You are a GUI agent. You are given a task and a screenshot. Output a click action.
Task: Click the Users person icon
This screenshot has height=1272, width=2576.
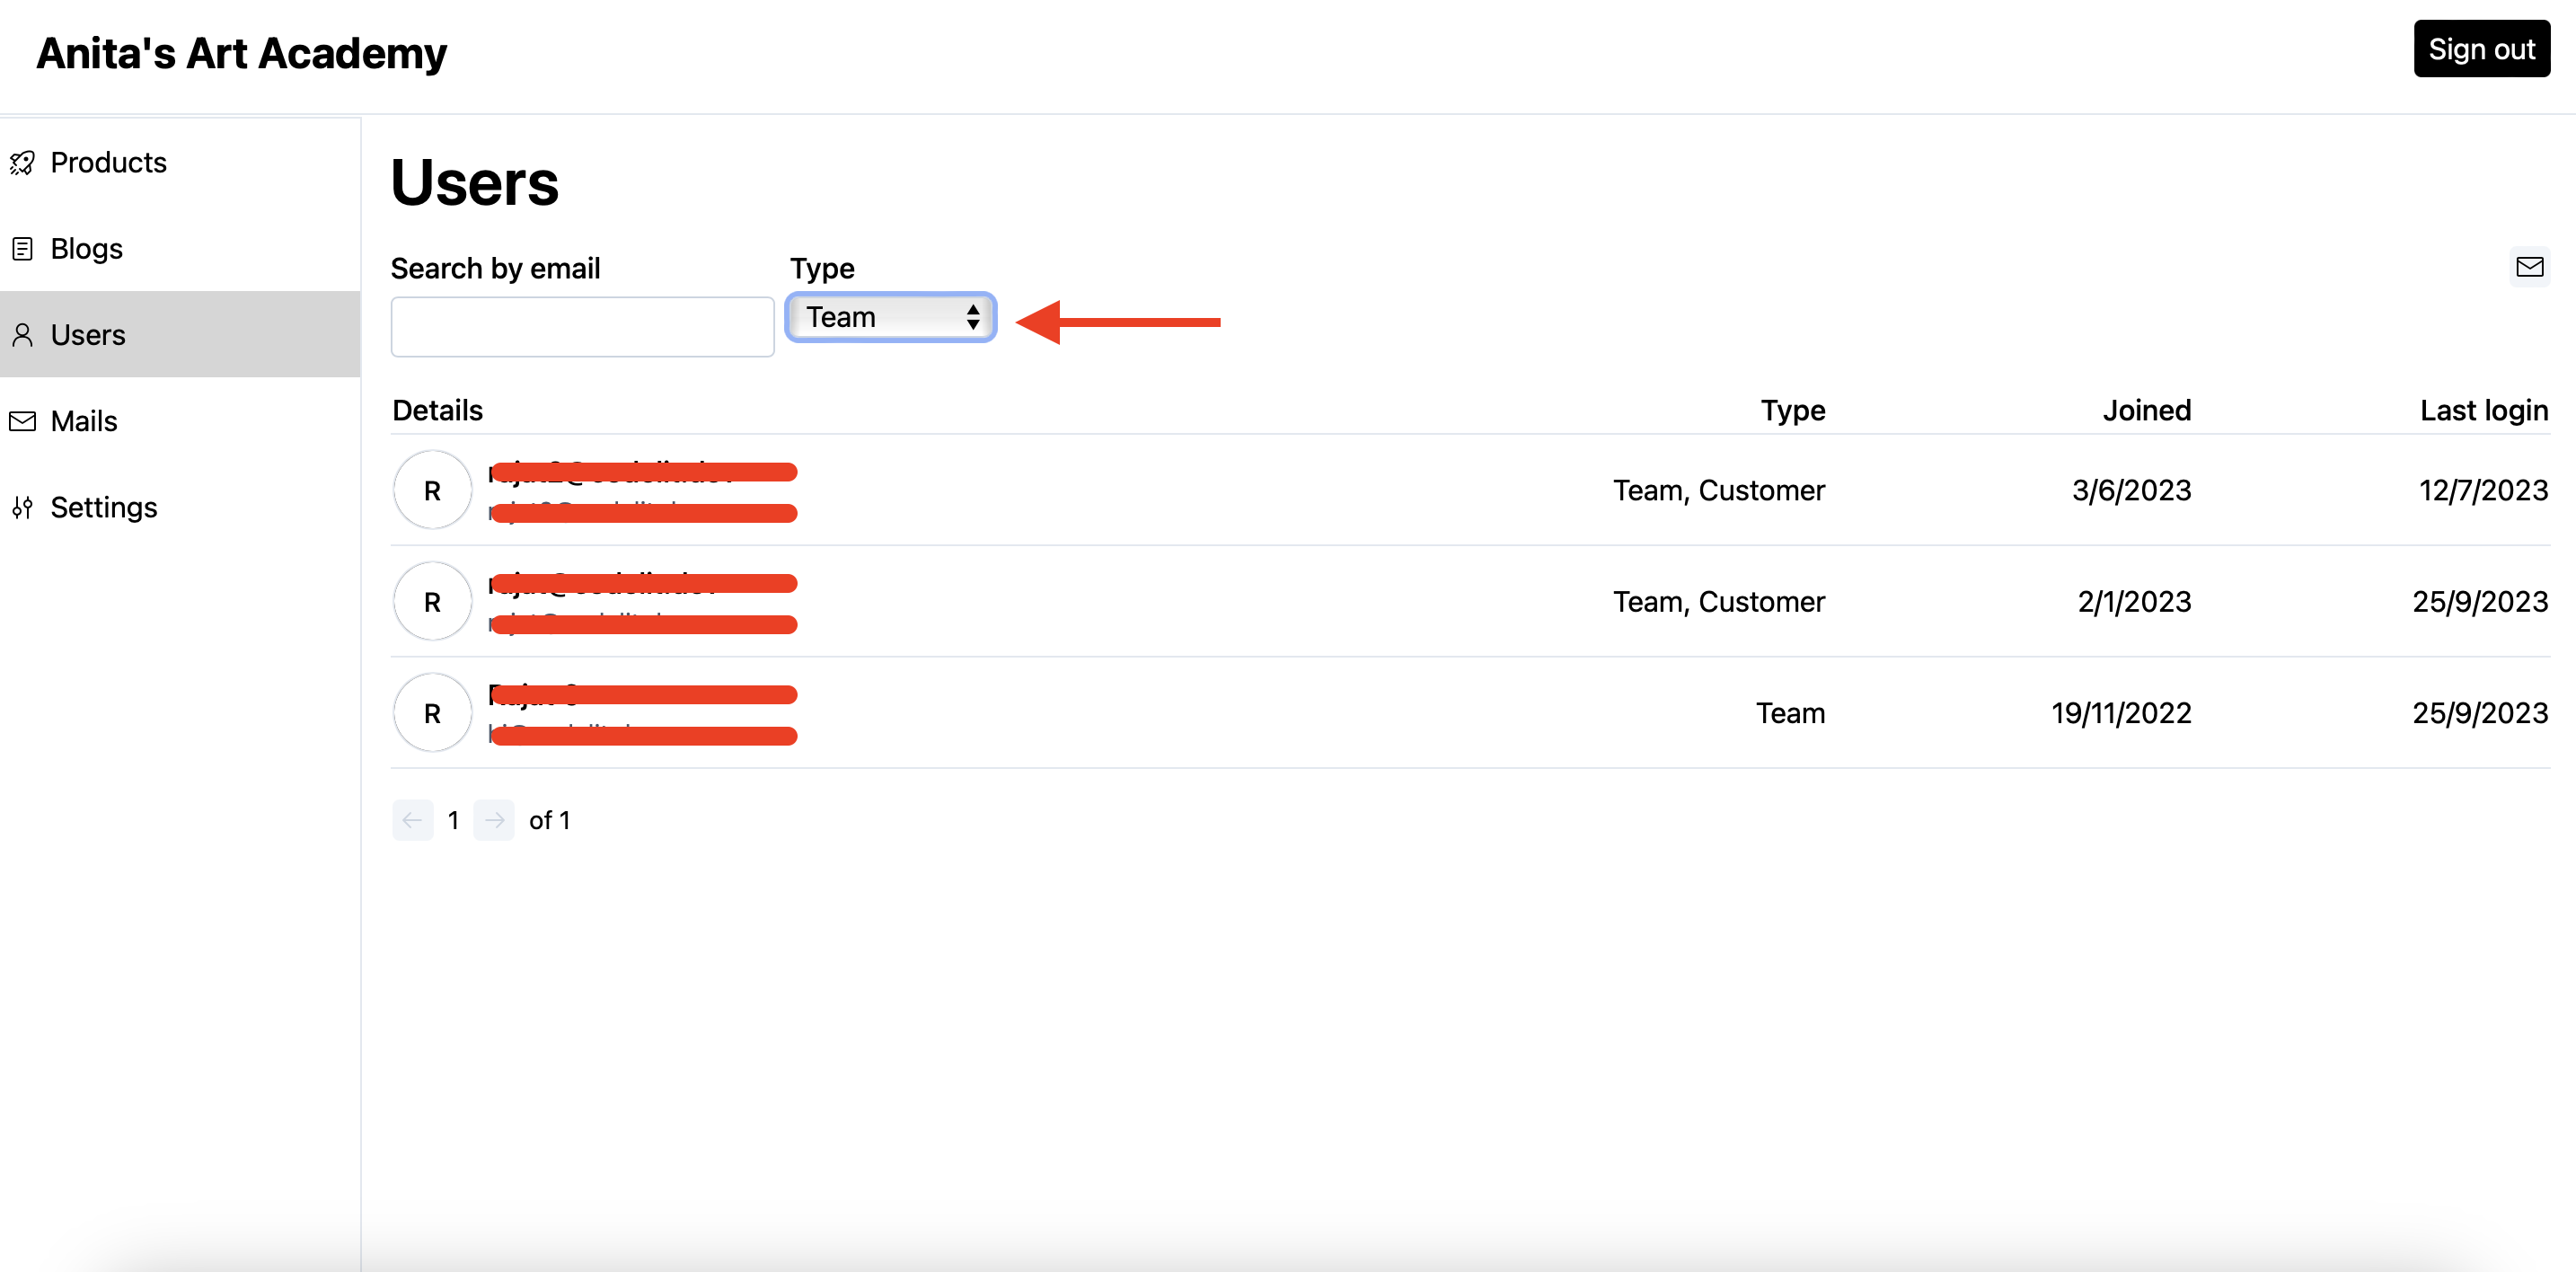pos(22,335)
